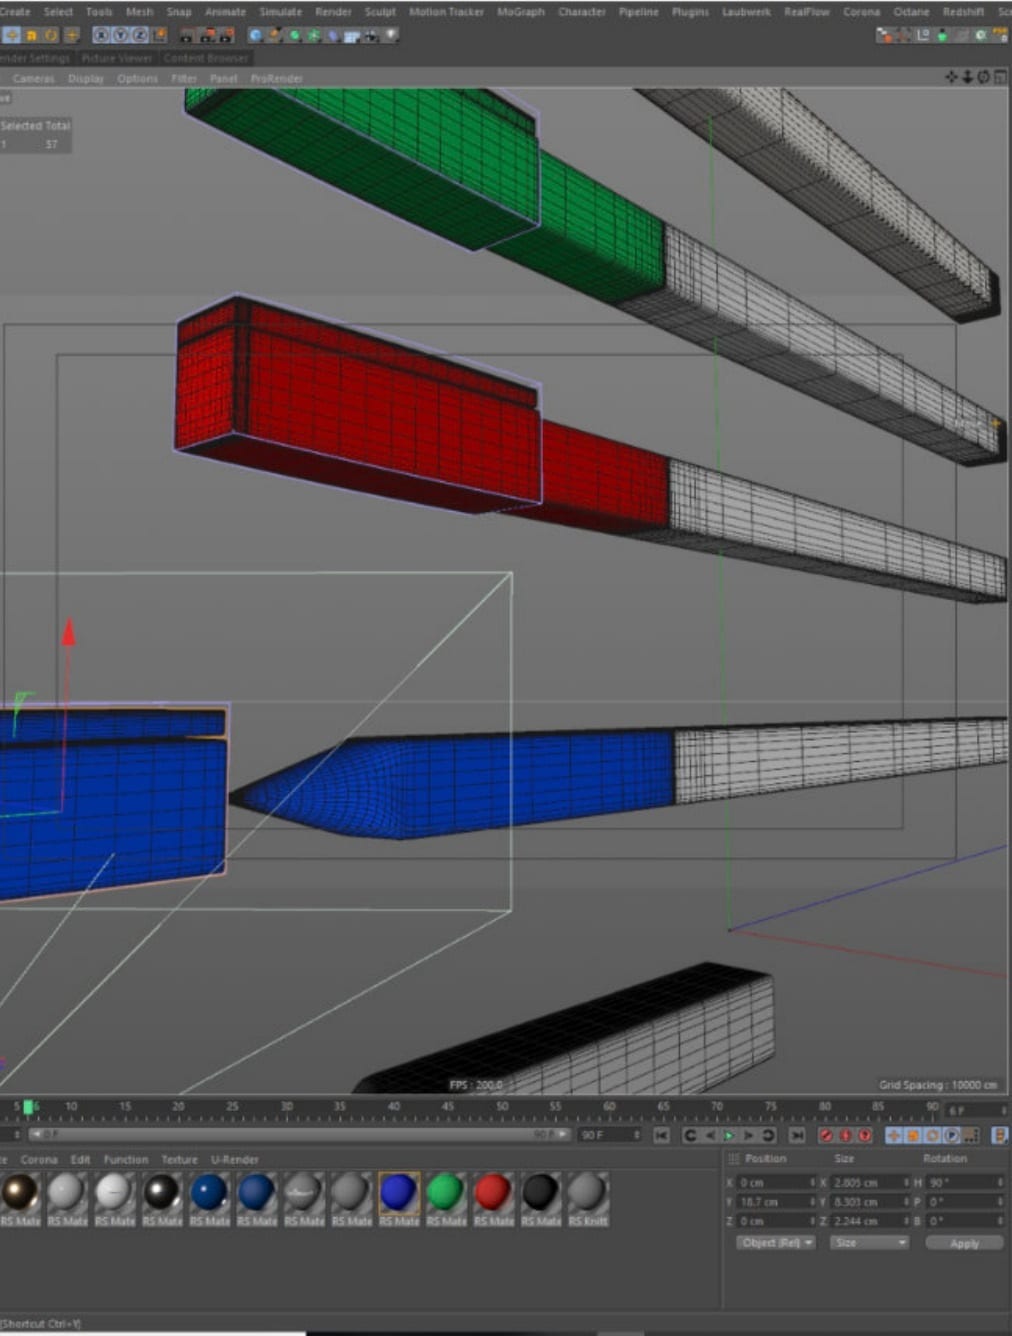Image resolution: width=1012 pixels, height=1336 pixels.
Task: Open the Object (Rel) dropdown
Action: point(777,1243)
